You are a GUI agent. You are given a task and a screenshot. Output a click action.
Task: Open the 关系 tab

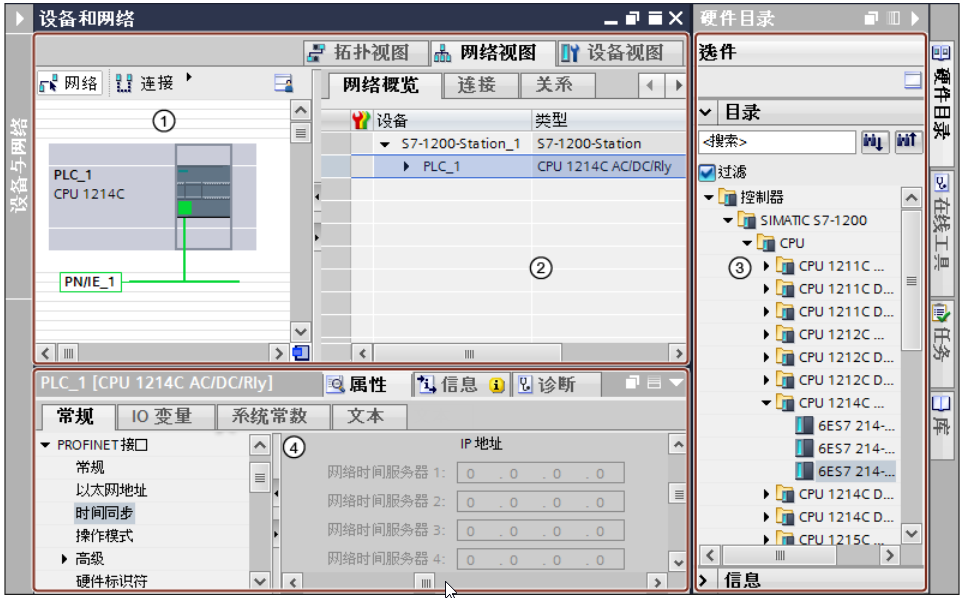coord(557,85)
